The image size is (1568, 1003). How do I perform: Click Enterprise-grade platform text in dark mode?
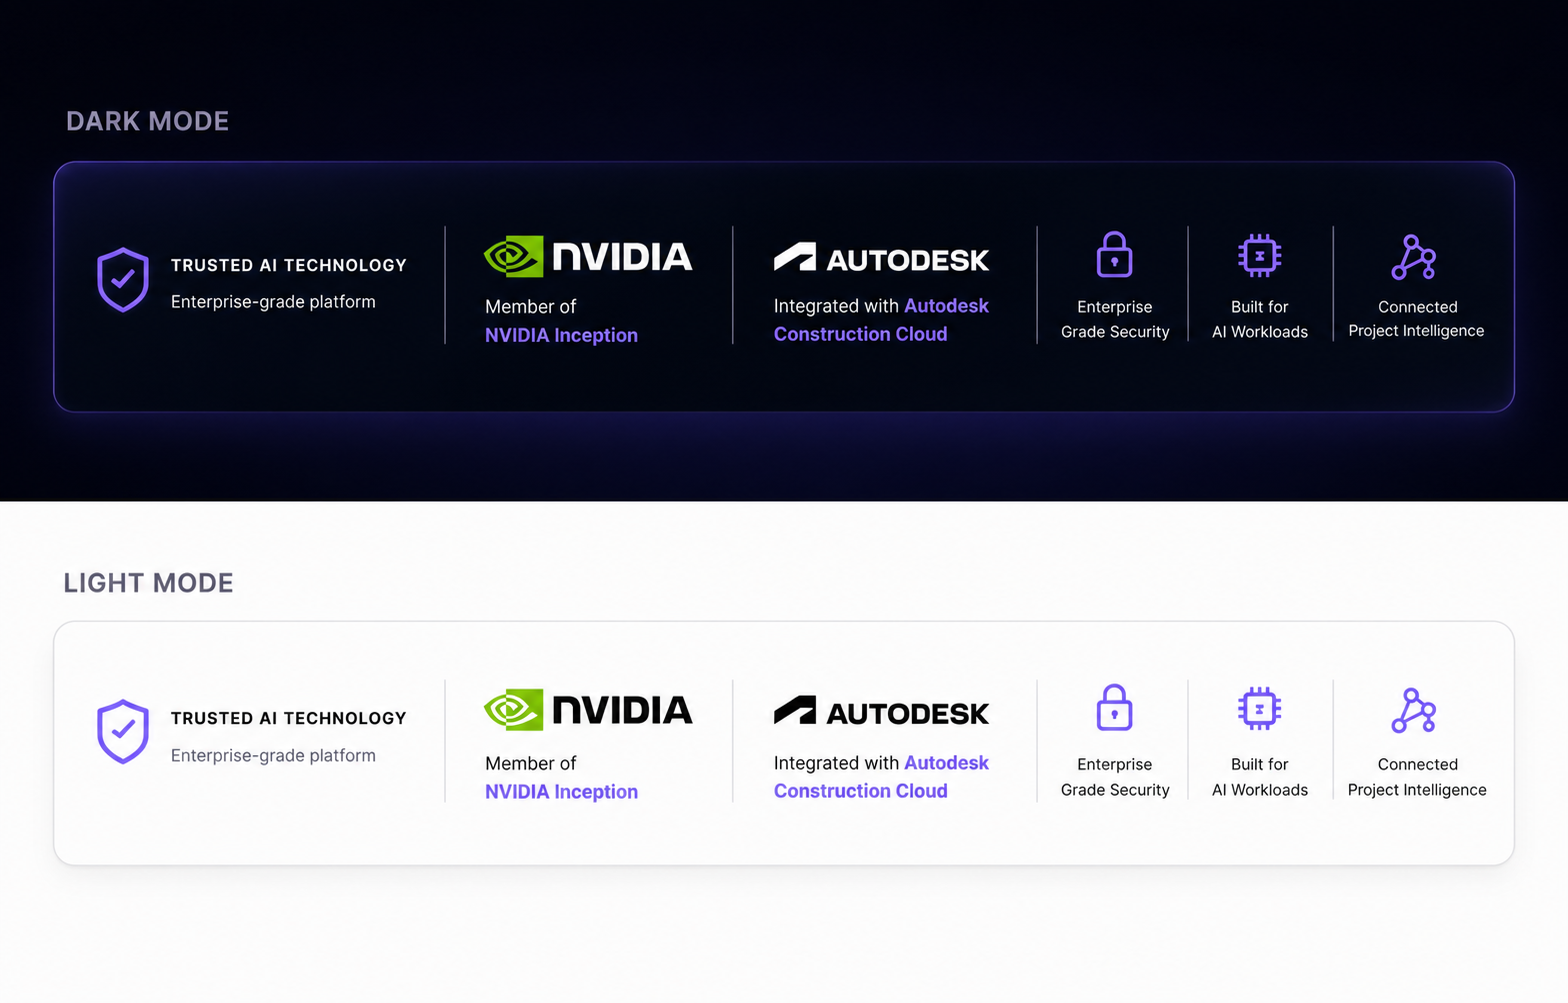(273, 302)
